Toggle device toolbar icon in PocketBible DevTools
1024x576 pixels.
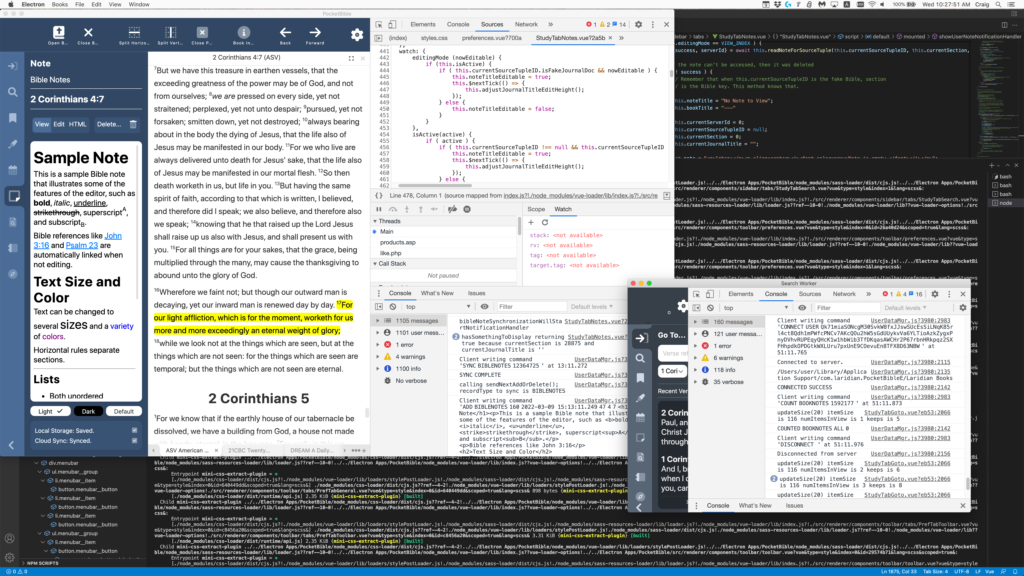click(x=392, y=25)
